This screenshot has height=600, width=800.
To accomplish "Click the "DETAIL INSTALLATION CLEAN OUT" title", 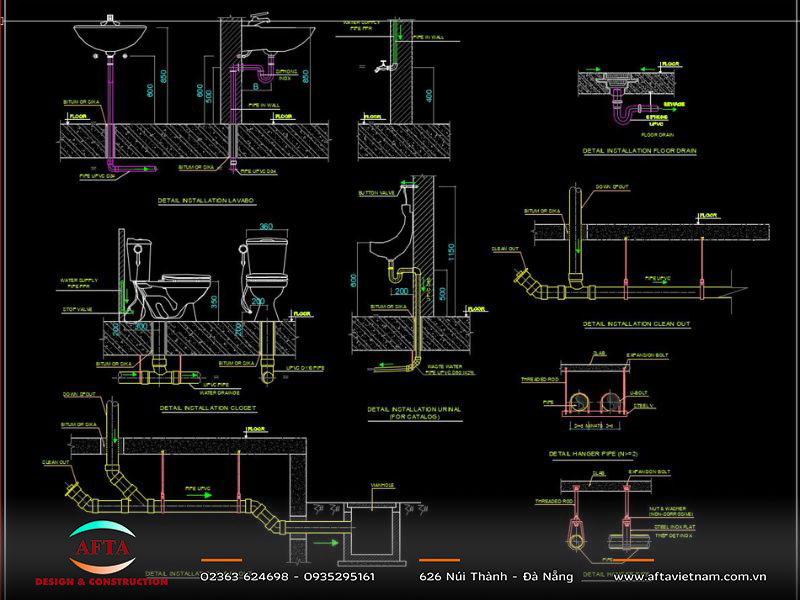I will [x=636, y=324].
